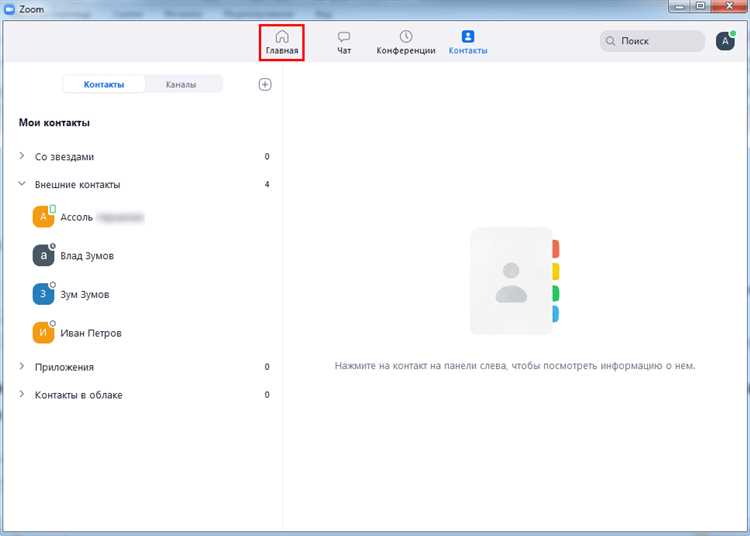Click Влад Зумов's dark avatar
Viewport: 750px width, 536px height.
tap(43, 256)
